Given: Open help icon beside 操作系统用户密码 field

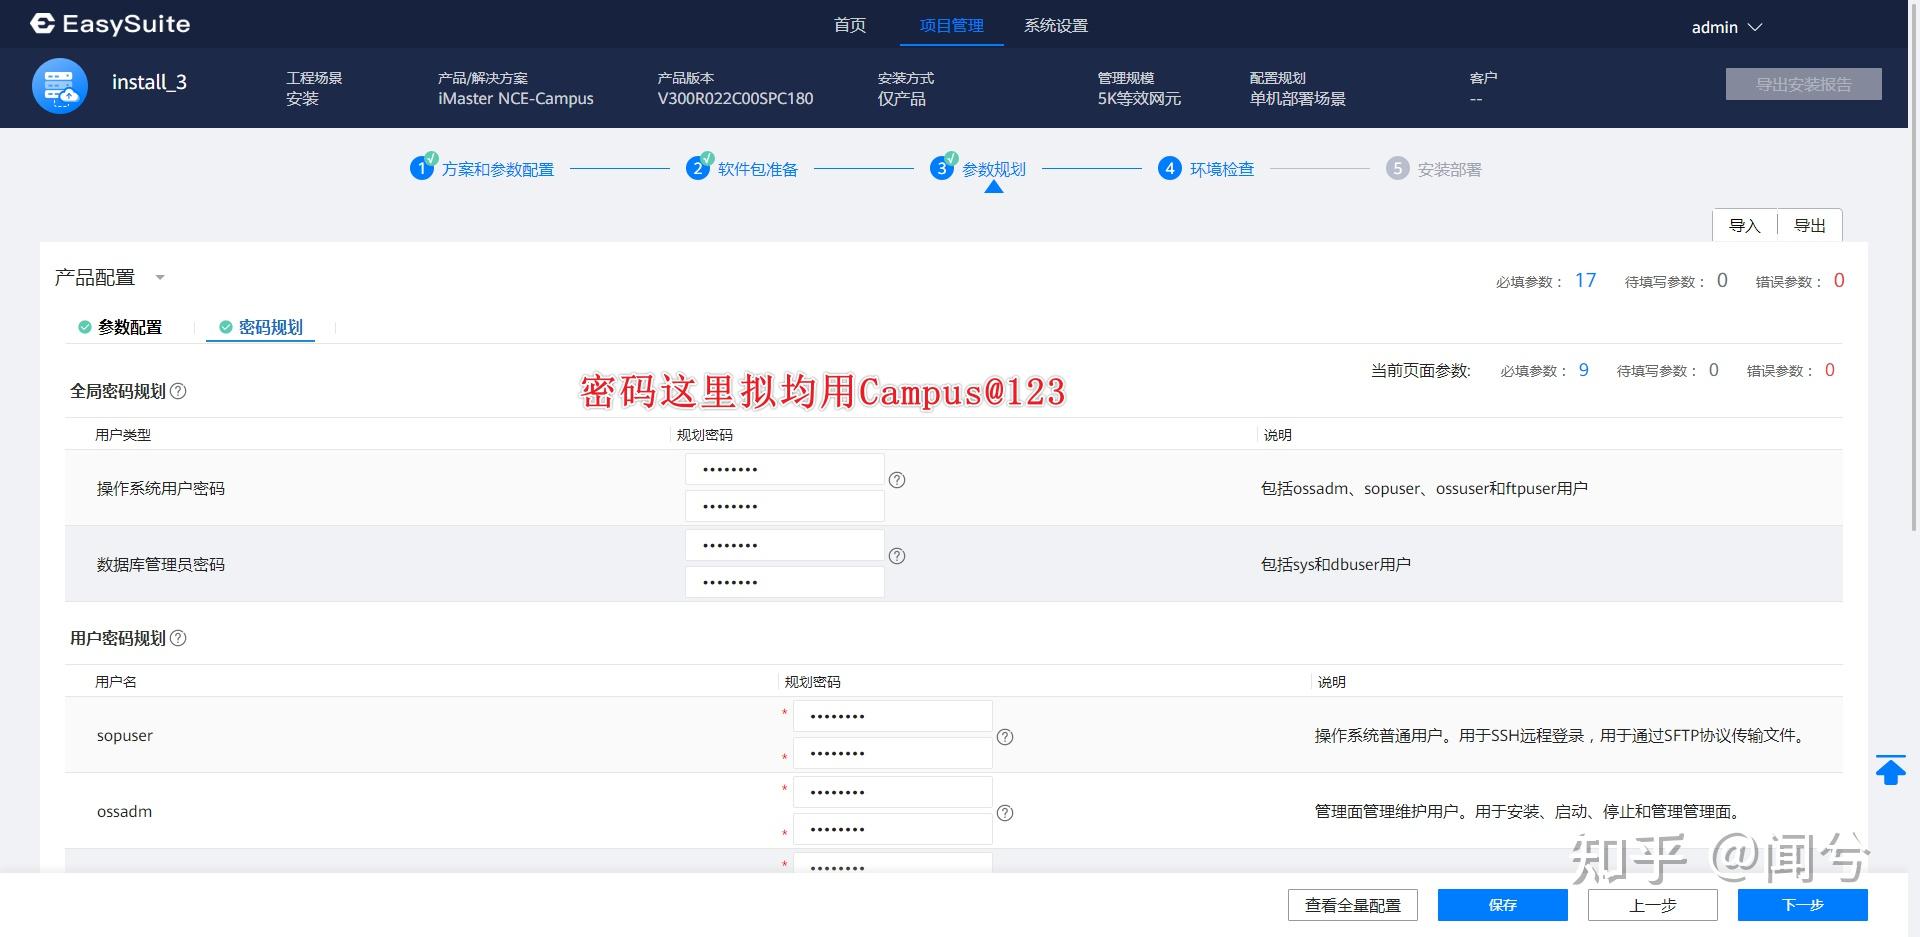Looking at the screenshot, I should click(897, 480).
